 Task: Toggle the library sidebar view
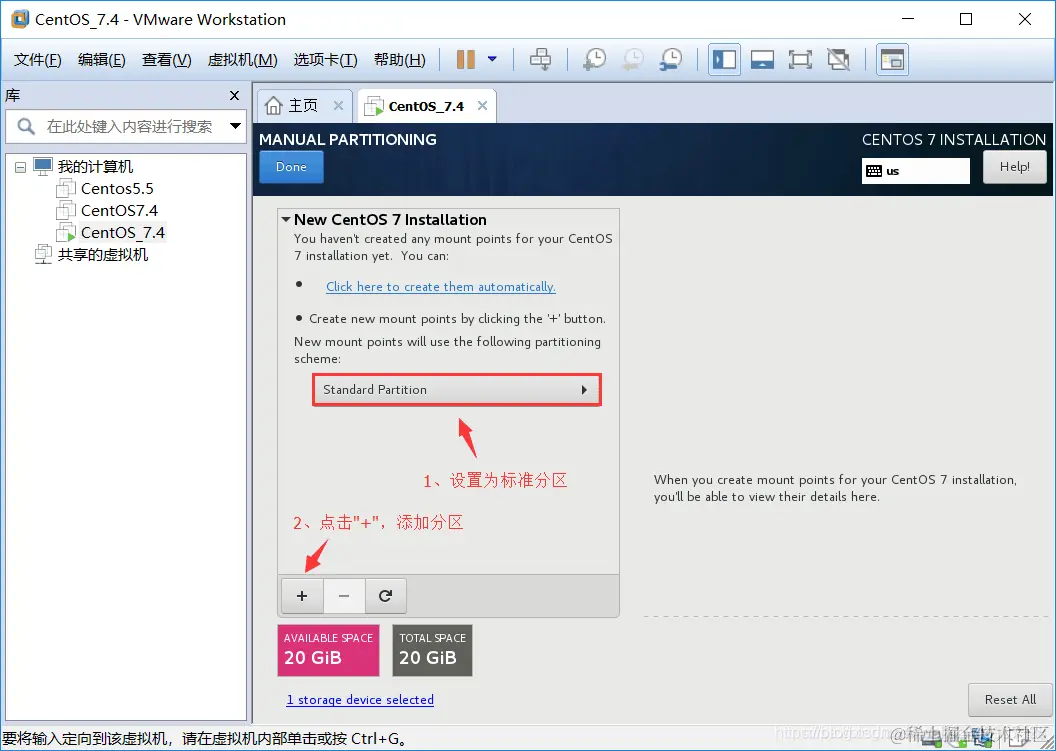(x=724, y=59)
